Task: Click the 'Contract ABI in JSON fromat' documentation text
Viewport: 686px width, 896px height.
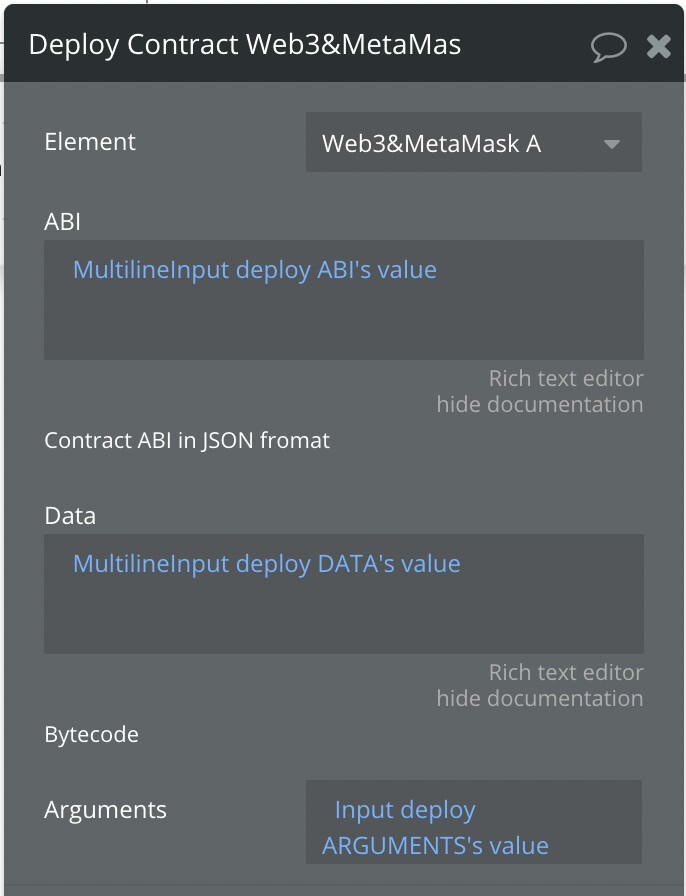Action: [x=187, y=440]
